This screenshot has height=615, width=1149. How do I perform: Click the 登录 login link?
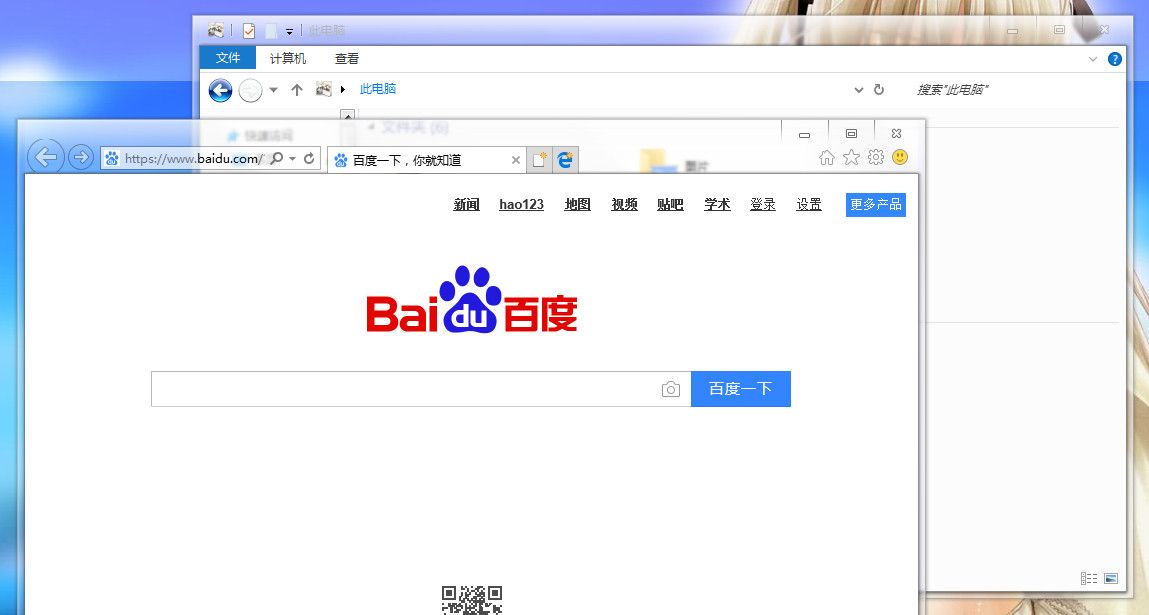pos(763,205)
